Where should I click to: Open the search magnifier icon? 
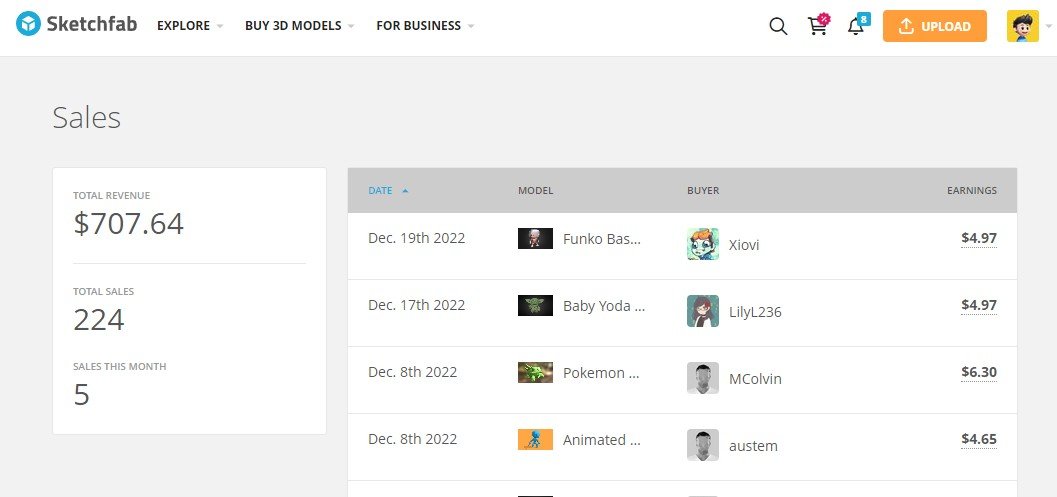[x=778, y=26]
